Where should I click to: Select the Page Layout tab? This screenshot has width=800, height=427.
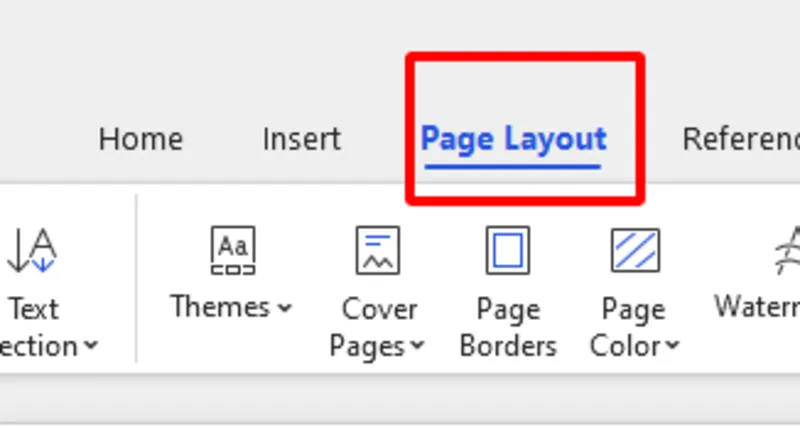click(x=513, y=139)
